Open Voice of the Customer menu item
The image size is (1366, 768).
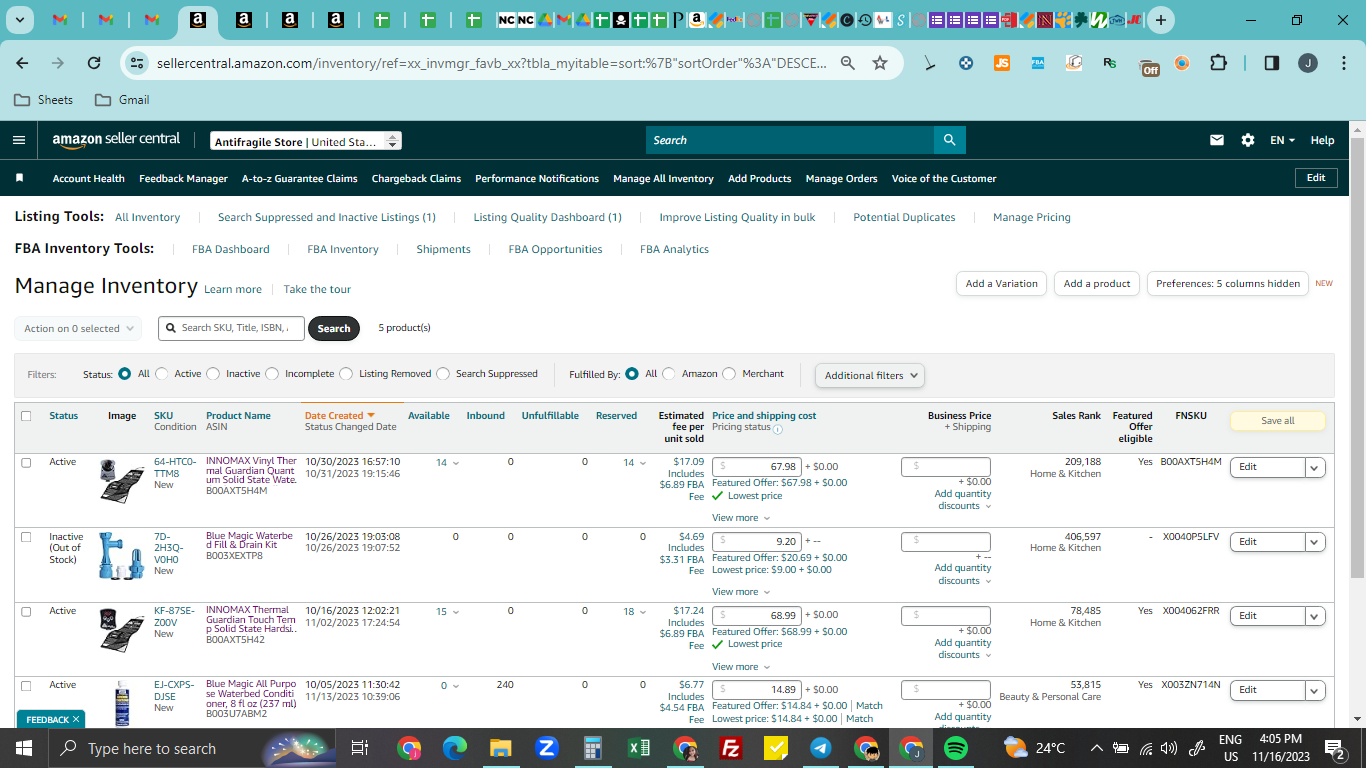coord(944,178)
